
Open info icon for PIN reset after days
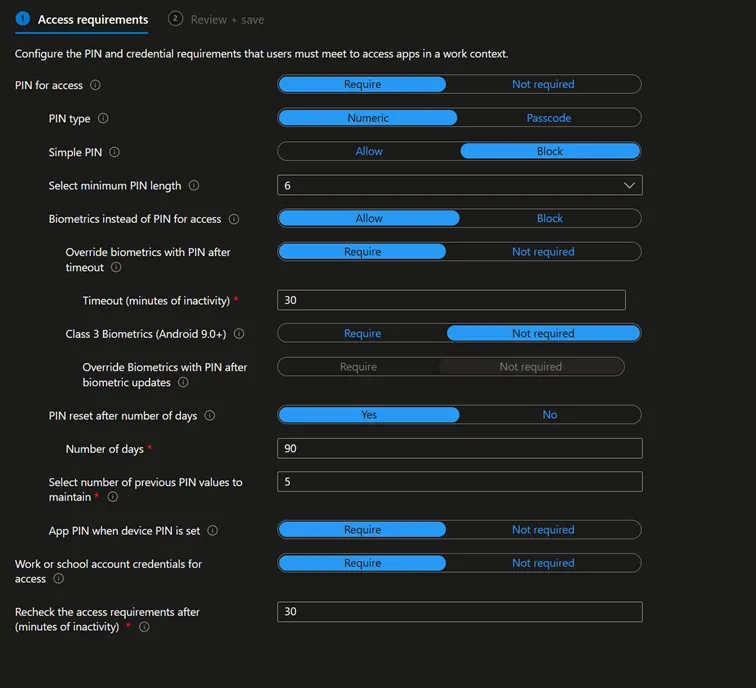click(x=210, y=416)
